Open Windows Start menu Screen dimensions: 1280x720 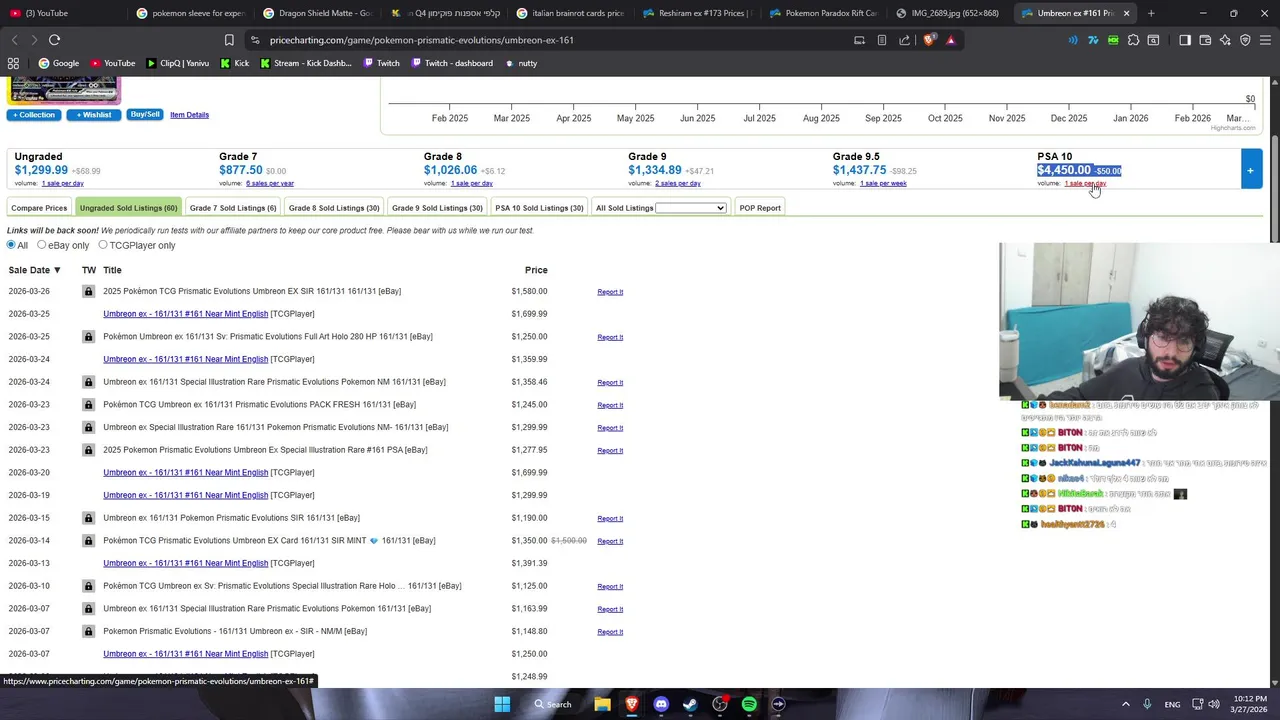click(x=502, y=704)
